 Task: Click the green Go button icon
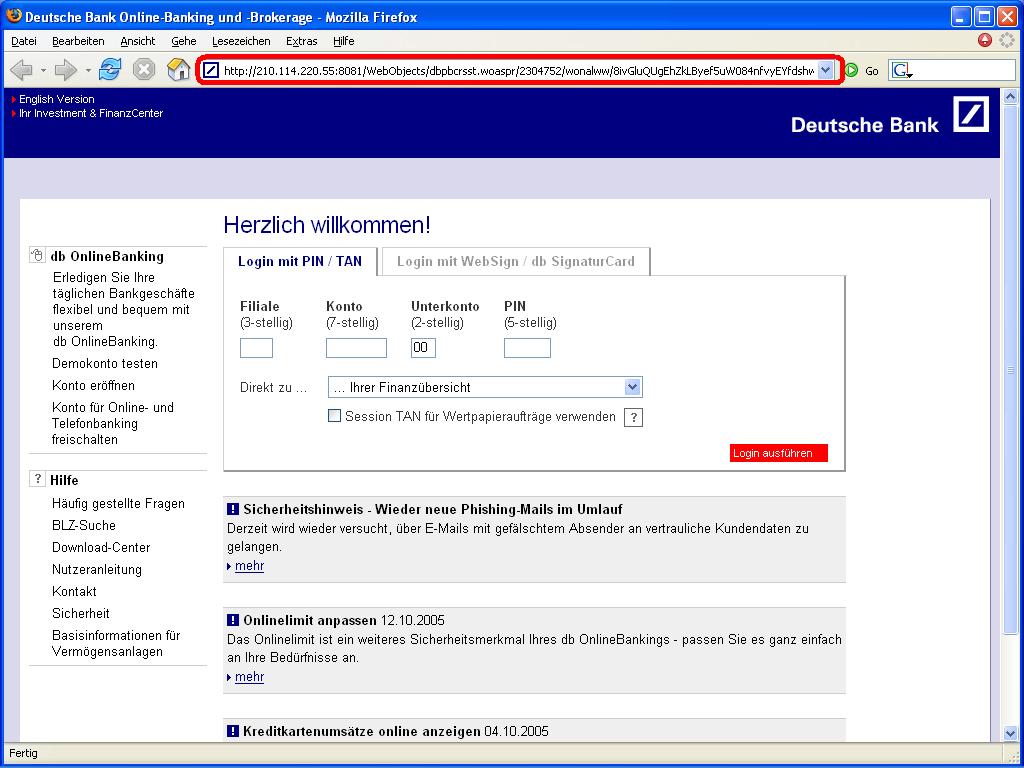852,70
